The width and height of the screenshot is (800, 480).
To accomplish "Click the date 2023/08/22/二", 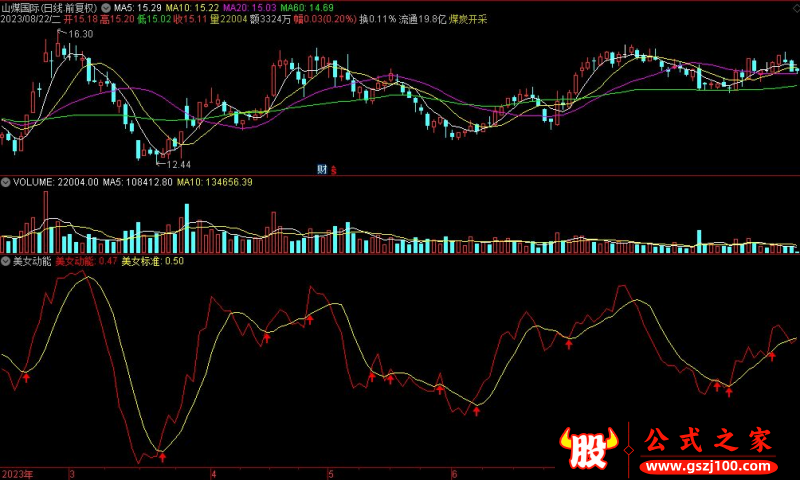I will [x=31, y=19].
